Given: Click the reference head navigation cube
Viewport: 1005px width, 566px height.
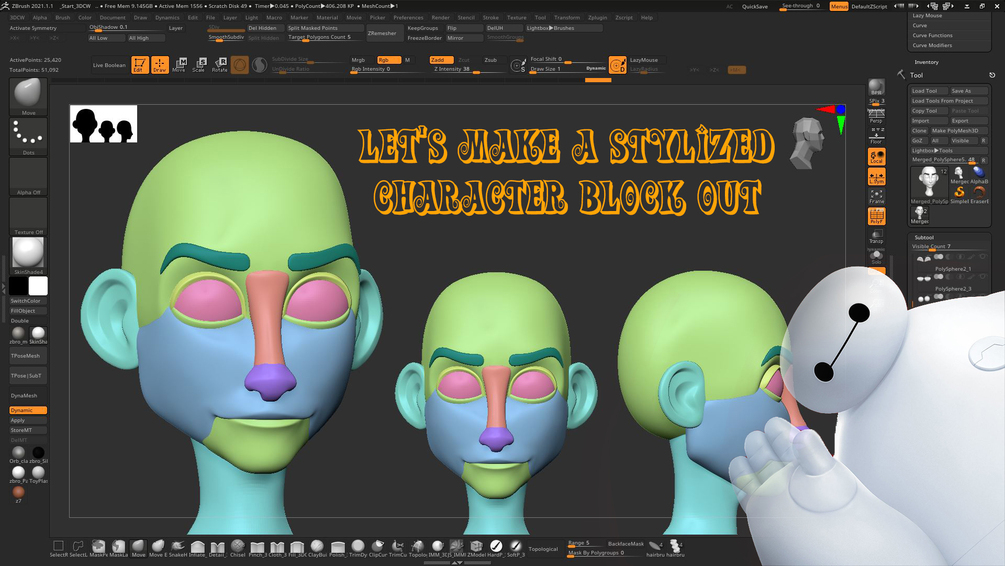Looking at the screenshot, I should 807,143.
